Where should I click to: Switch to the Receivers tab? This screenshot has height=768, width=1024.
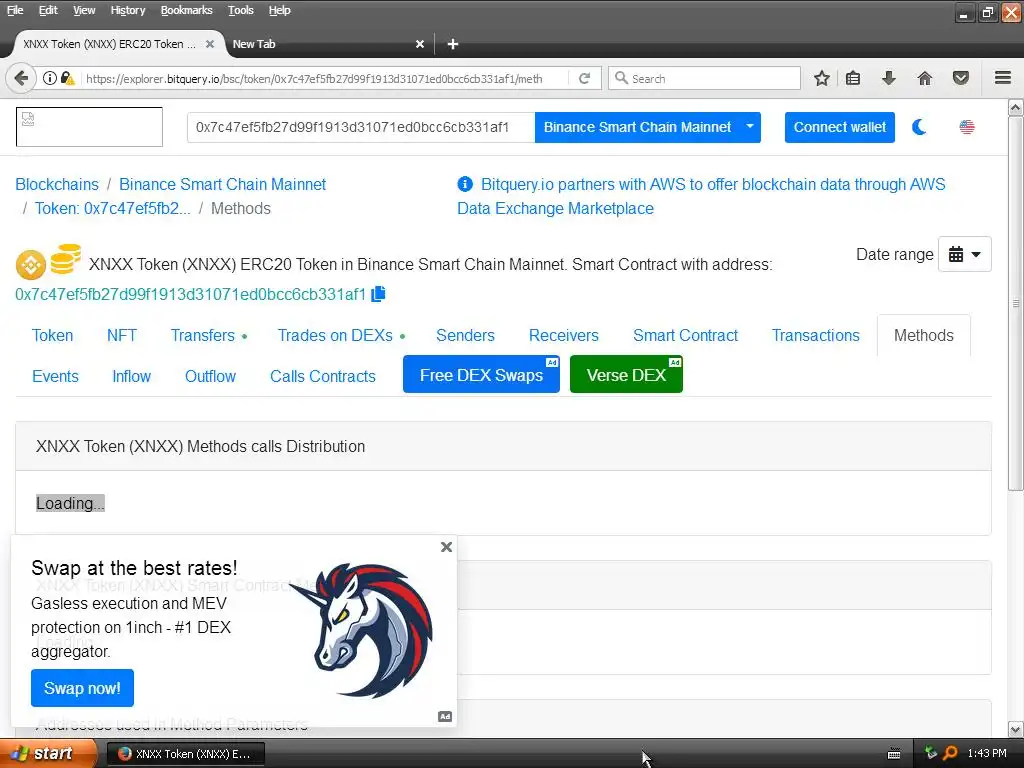coord(564,335)
